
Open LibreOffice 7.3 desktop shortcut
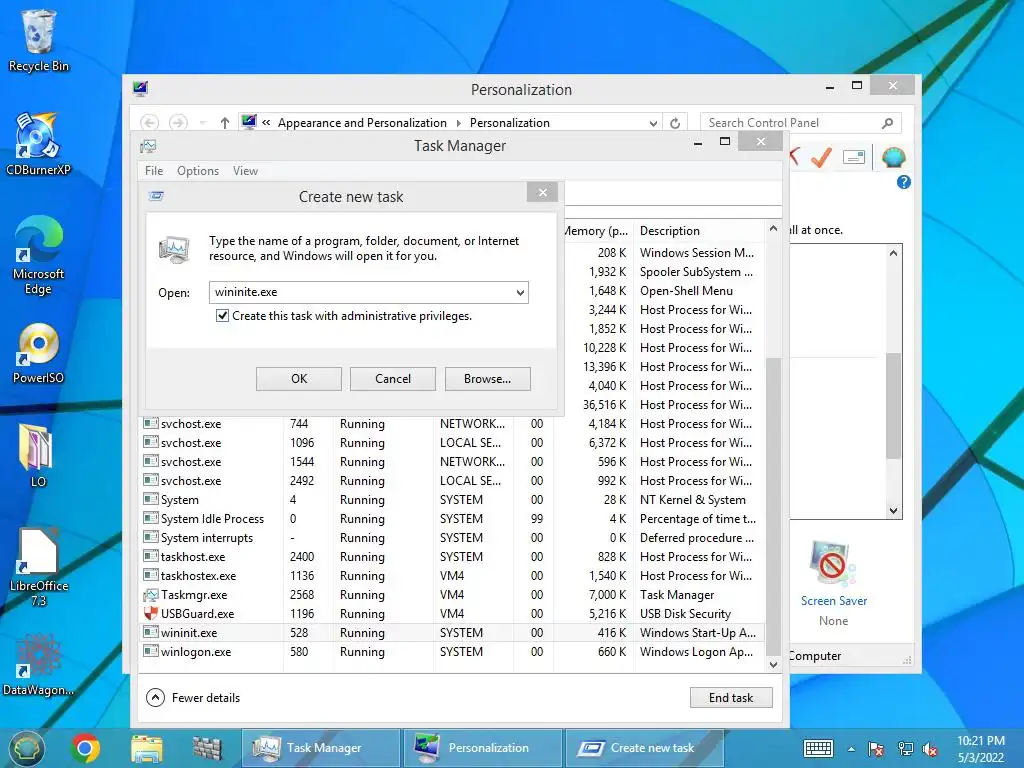(38, 567)
